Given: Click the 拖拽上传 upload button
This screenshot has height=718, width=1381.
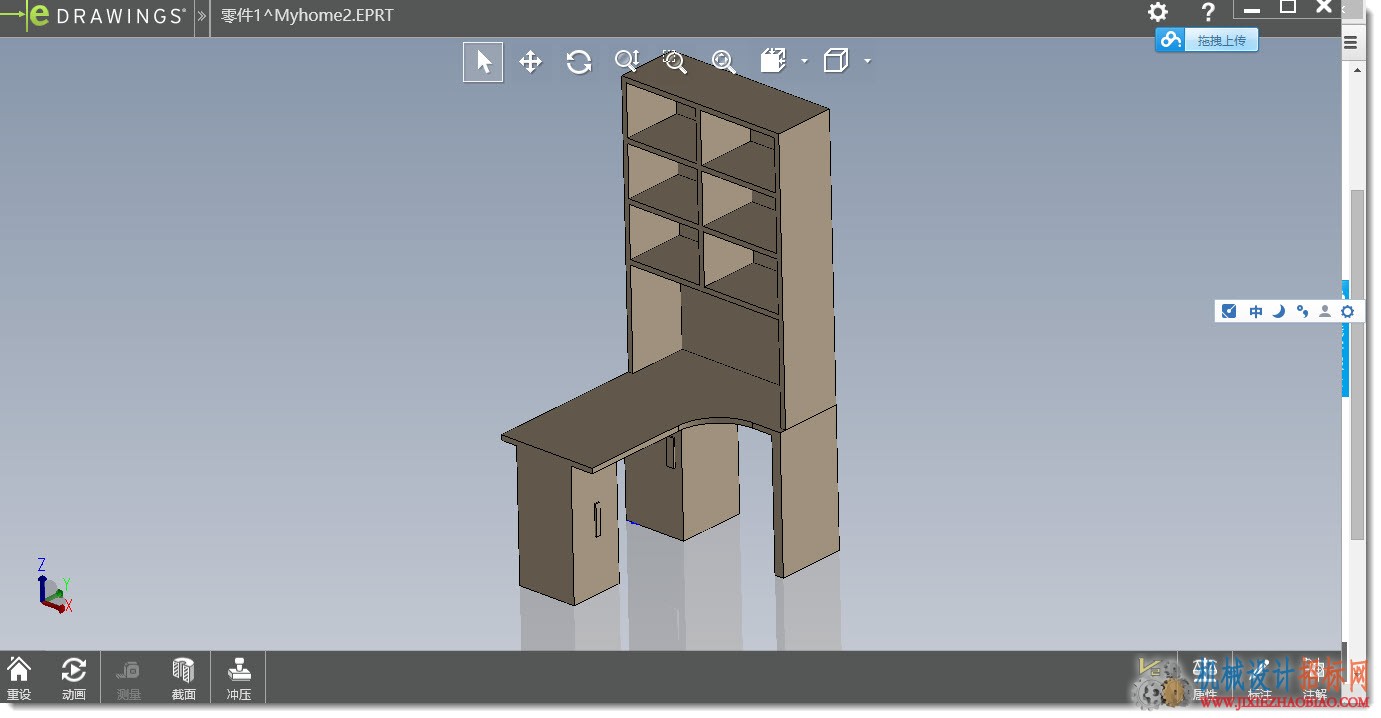Looking at the screenshot, I should click(1207, 40).
